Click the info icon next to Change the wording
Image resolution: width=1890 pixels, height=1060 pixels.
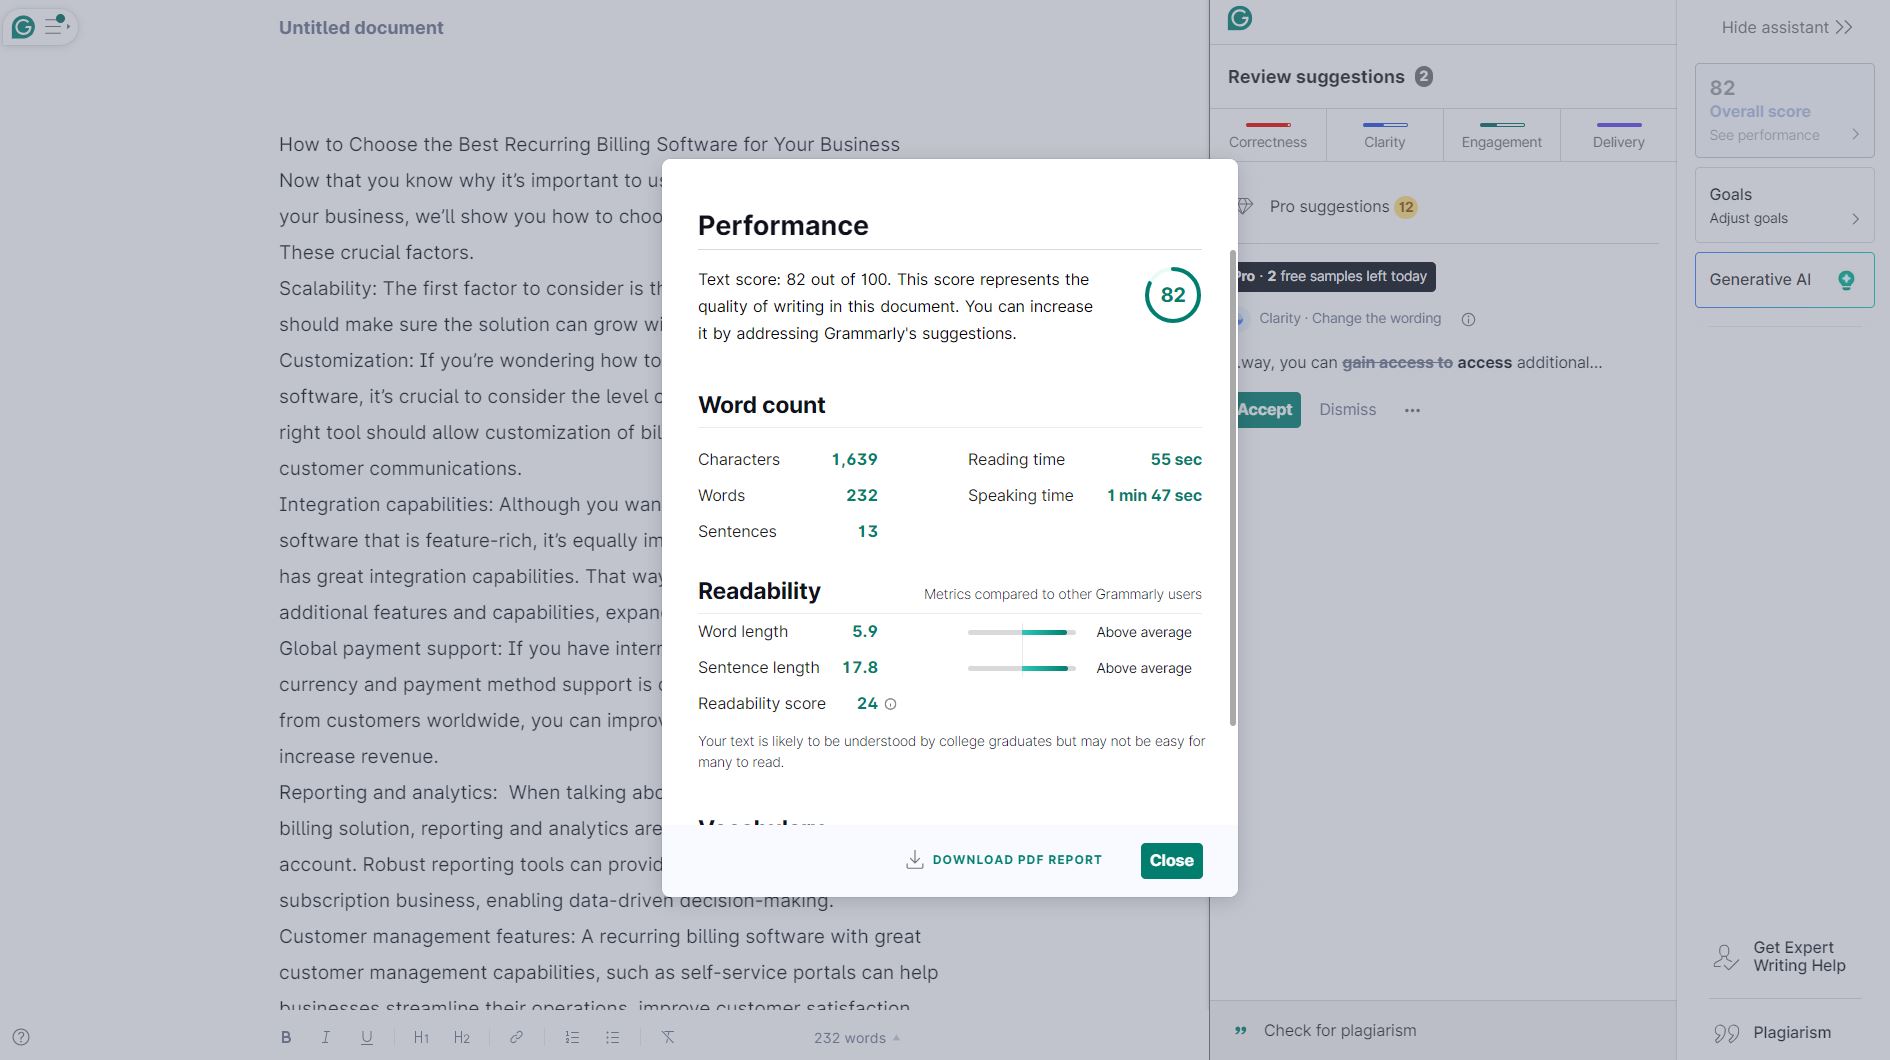click(1468, 319)
